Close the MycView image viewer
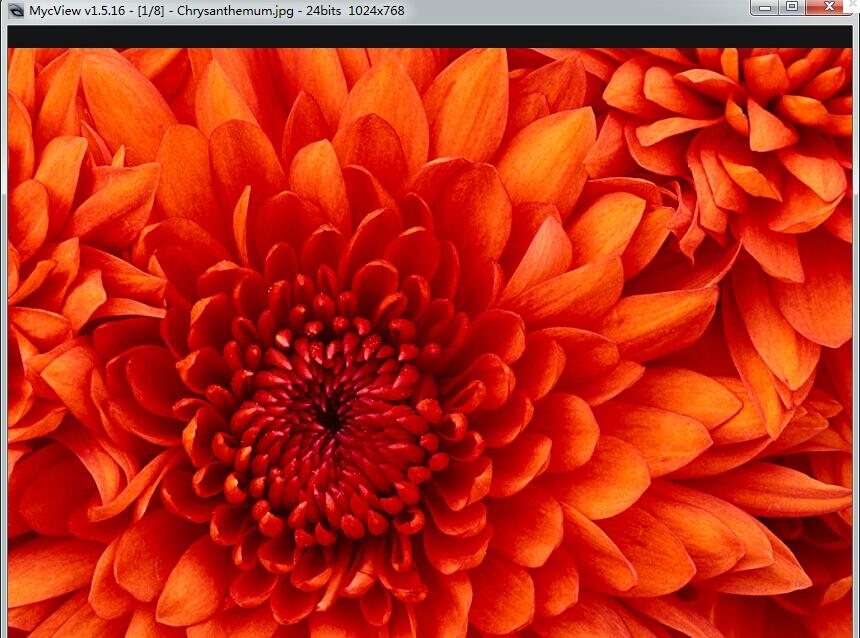 [829, 7]
